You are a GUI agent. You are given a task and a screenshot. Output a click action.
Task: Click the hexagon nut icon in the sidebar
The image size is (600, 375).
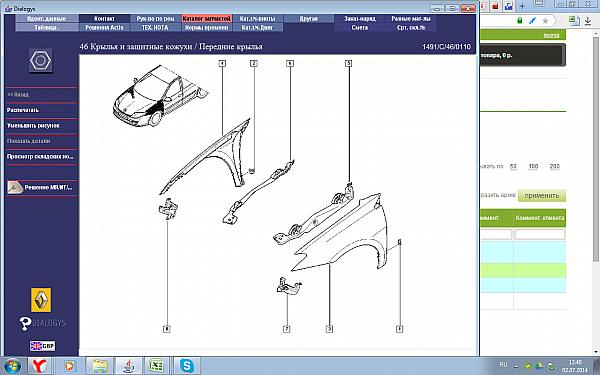click(41, 60)
